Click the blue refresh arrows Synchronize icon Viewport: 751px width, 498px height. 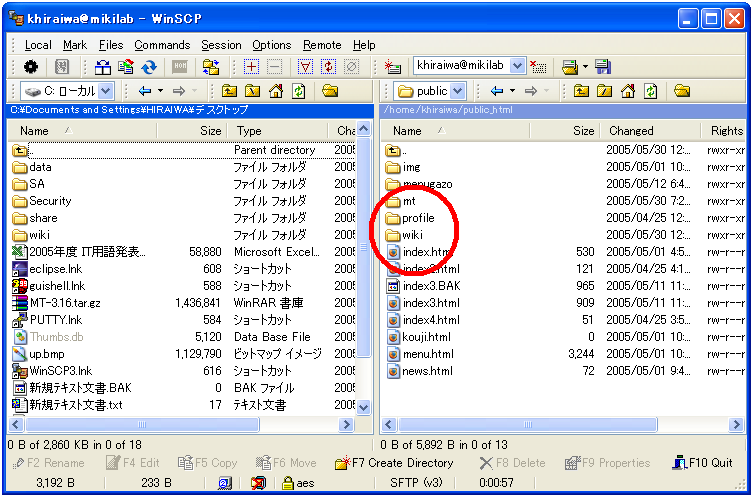pos(149,67)
